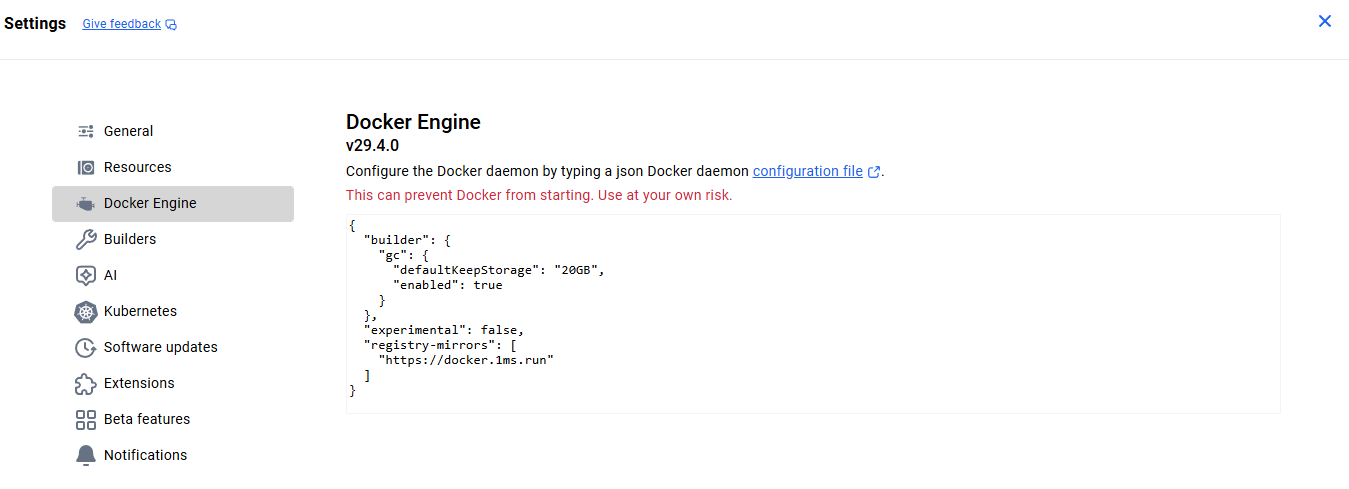
Task: Click the AI sparkle icon
Action: point(86,275)
